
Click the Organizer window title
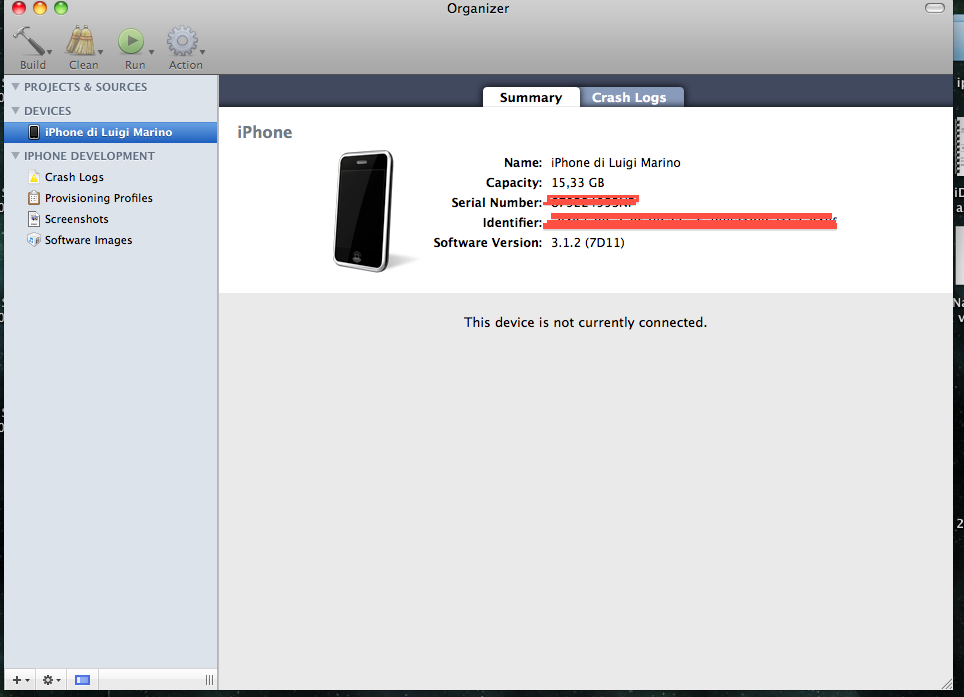[478, 9]
